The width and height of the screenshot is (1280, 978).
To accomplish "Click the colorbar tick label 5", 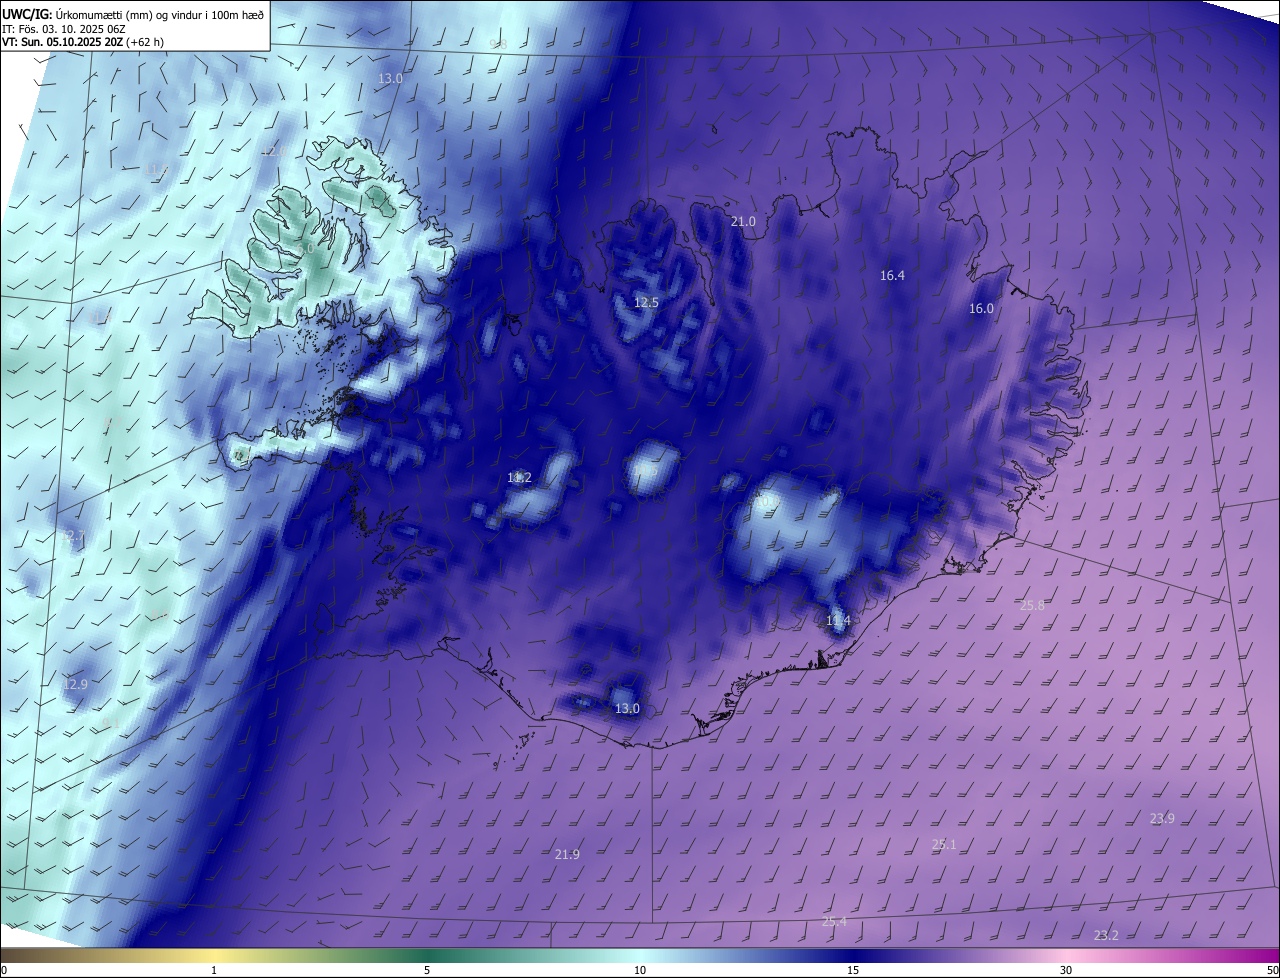I will (427, 970).
